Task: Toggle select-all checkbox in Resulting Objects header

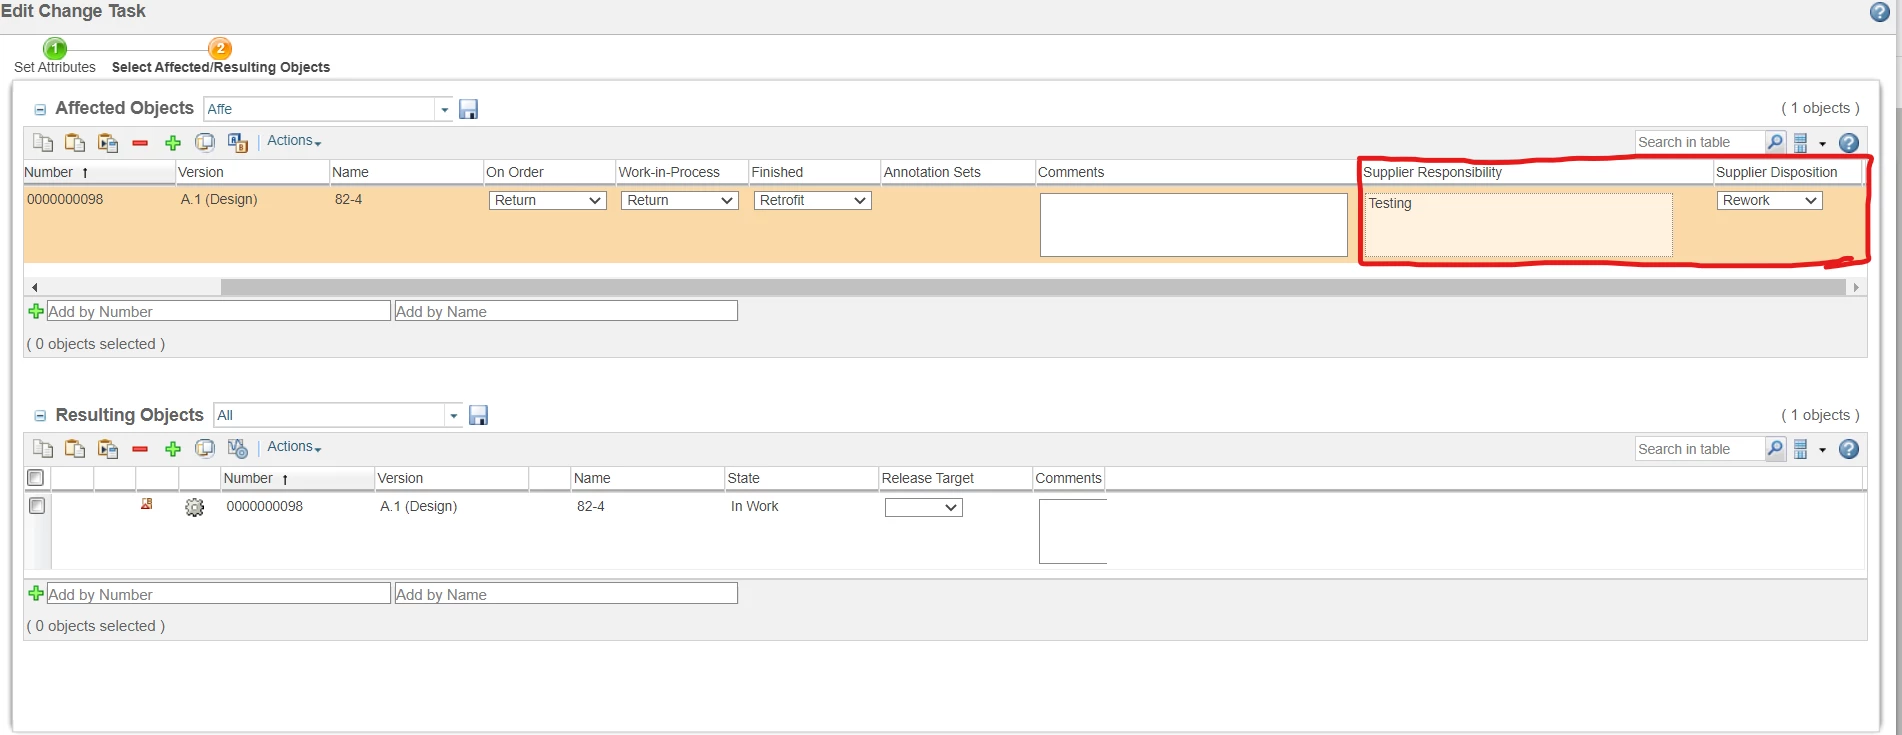Action: coord(36,478)
